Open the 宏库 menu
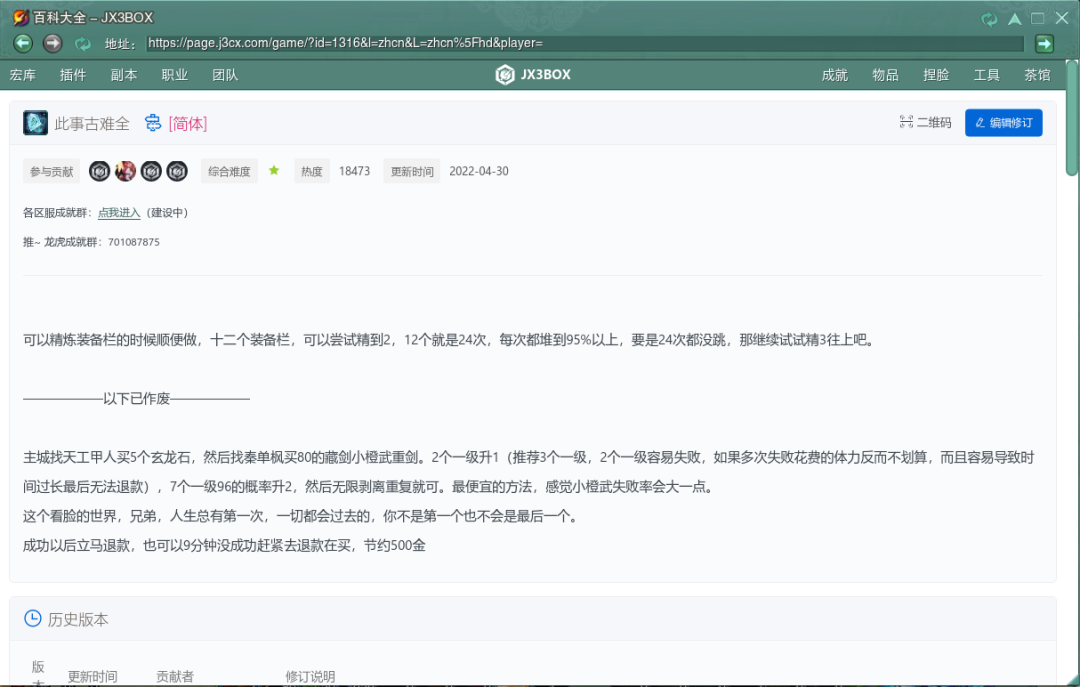This screenshot has height=687, width=1080. (x=23, y=75)
